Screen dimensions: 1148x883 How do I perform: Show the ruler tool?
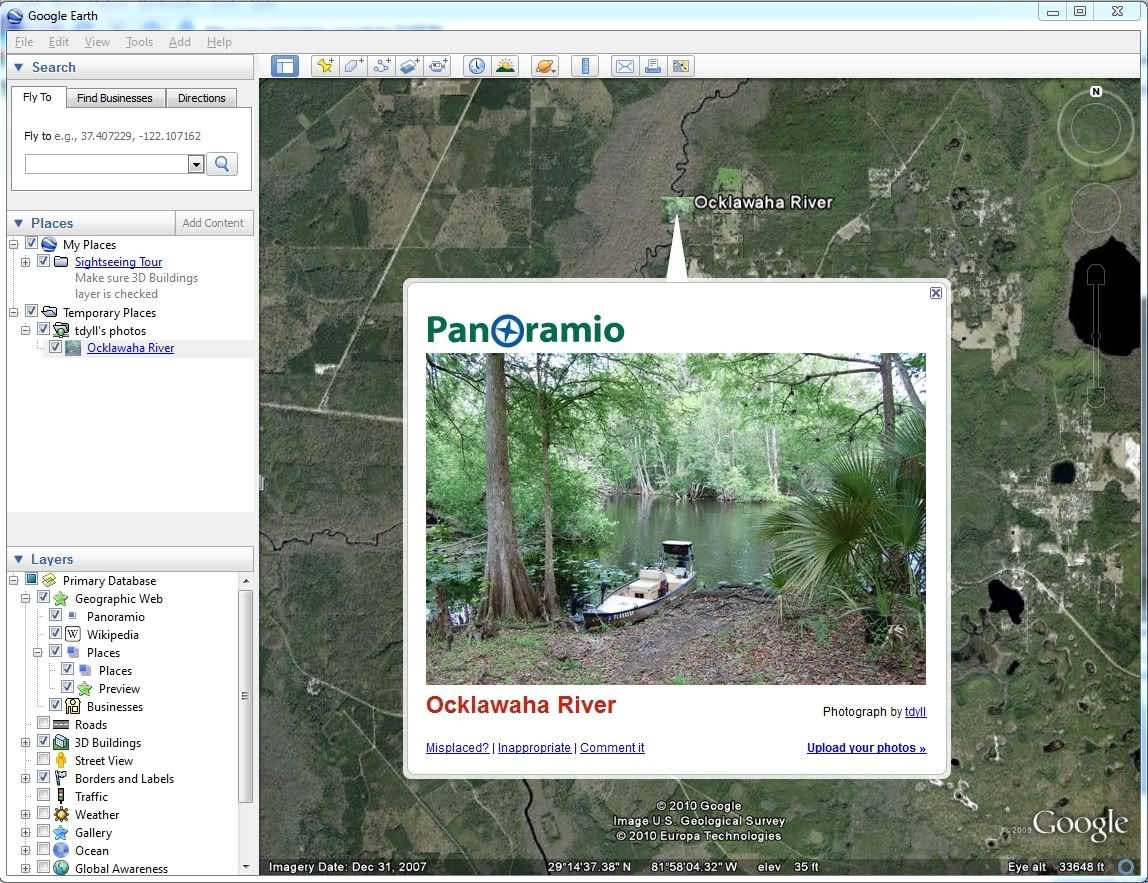pyautogui.click(x=584, y=66)
